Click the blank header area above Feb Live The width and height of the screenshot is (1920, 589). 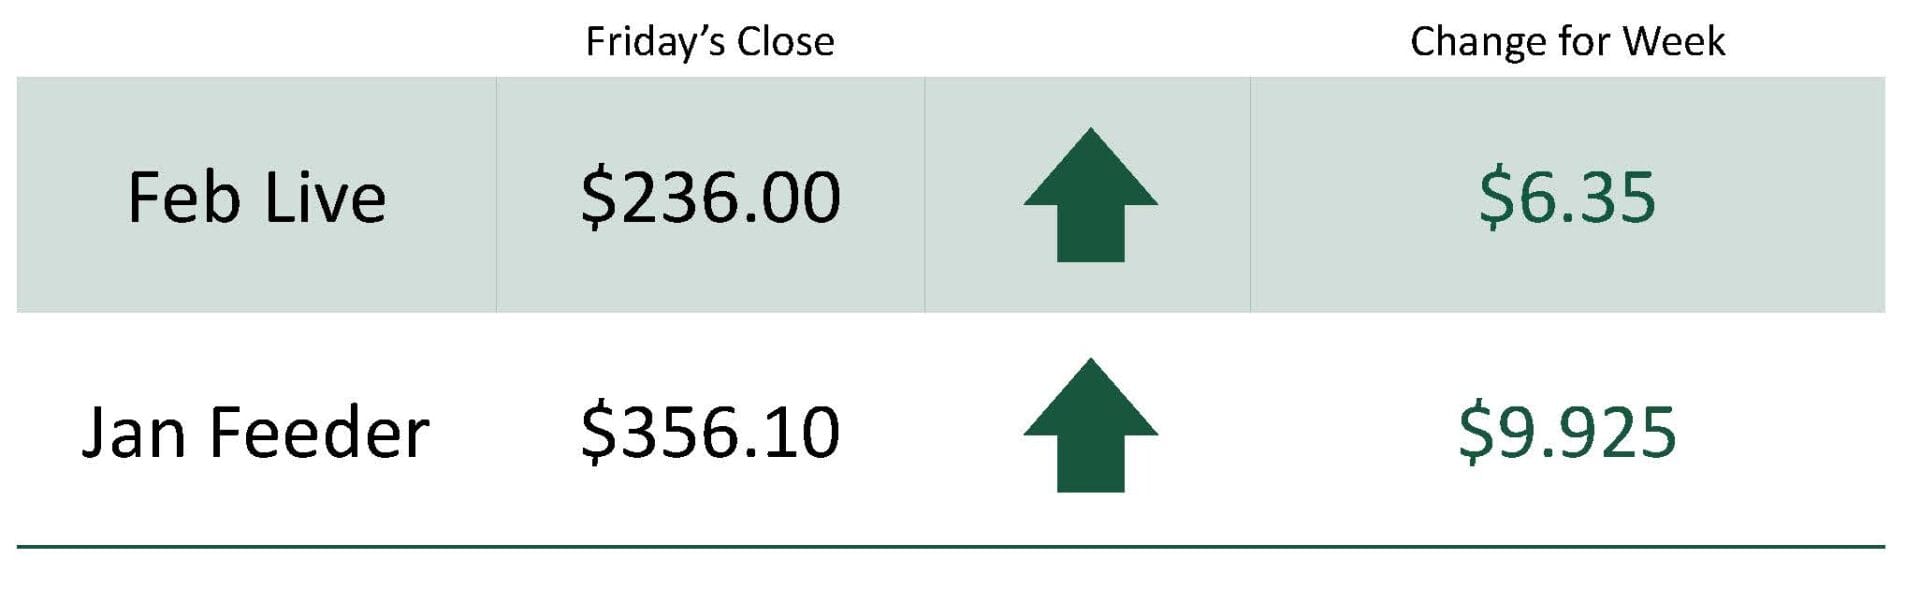coord(256,40)
